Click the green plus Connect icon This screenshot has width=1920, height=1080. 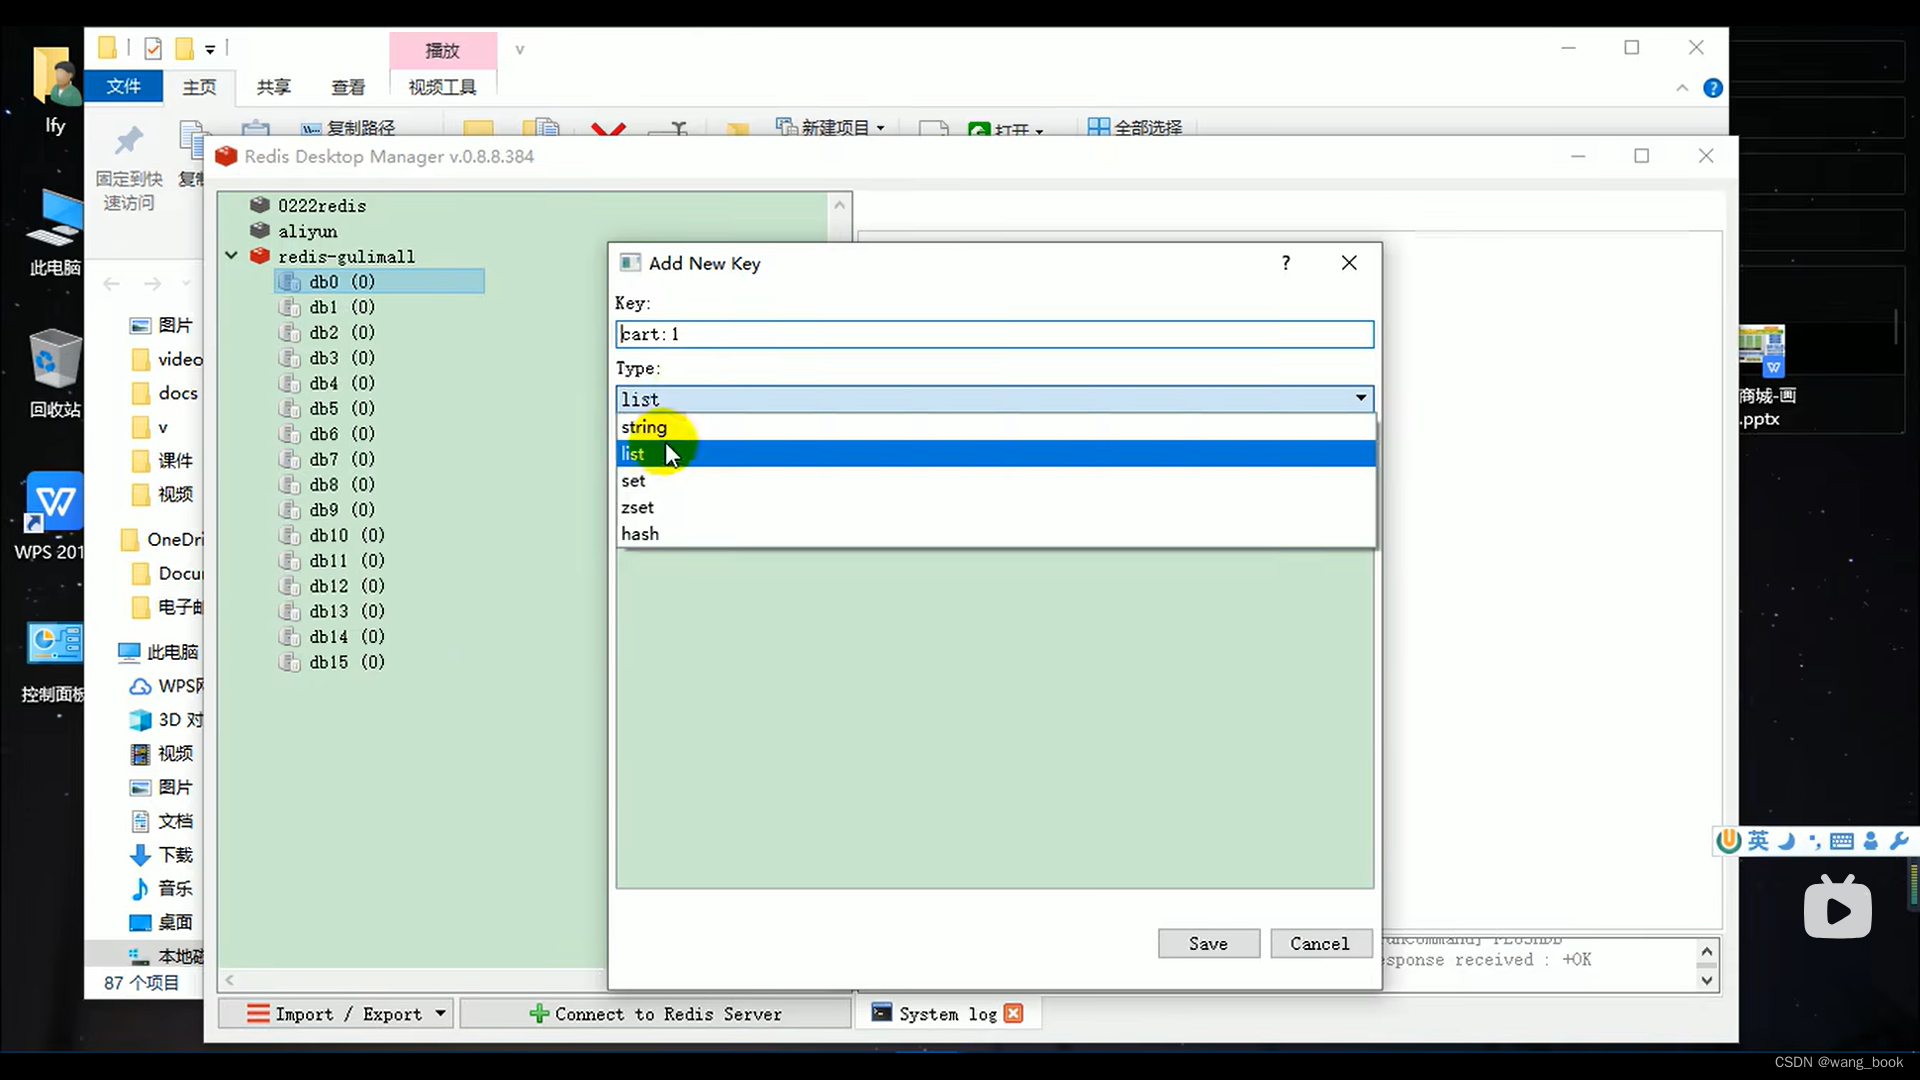pyautogui.click(x=539, y=1014)
